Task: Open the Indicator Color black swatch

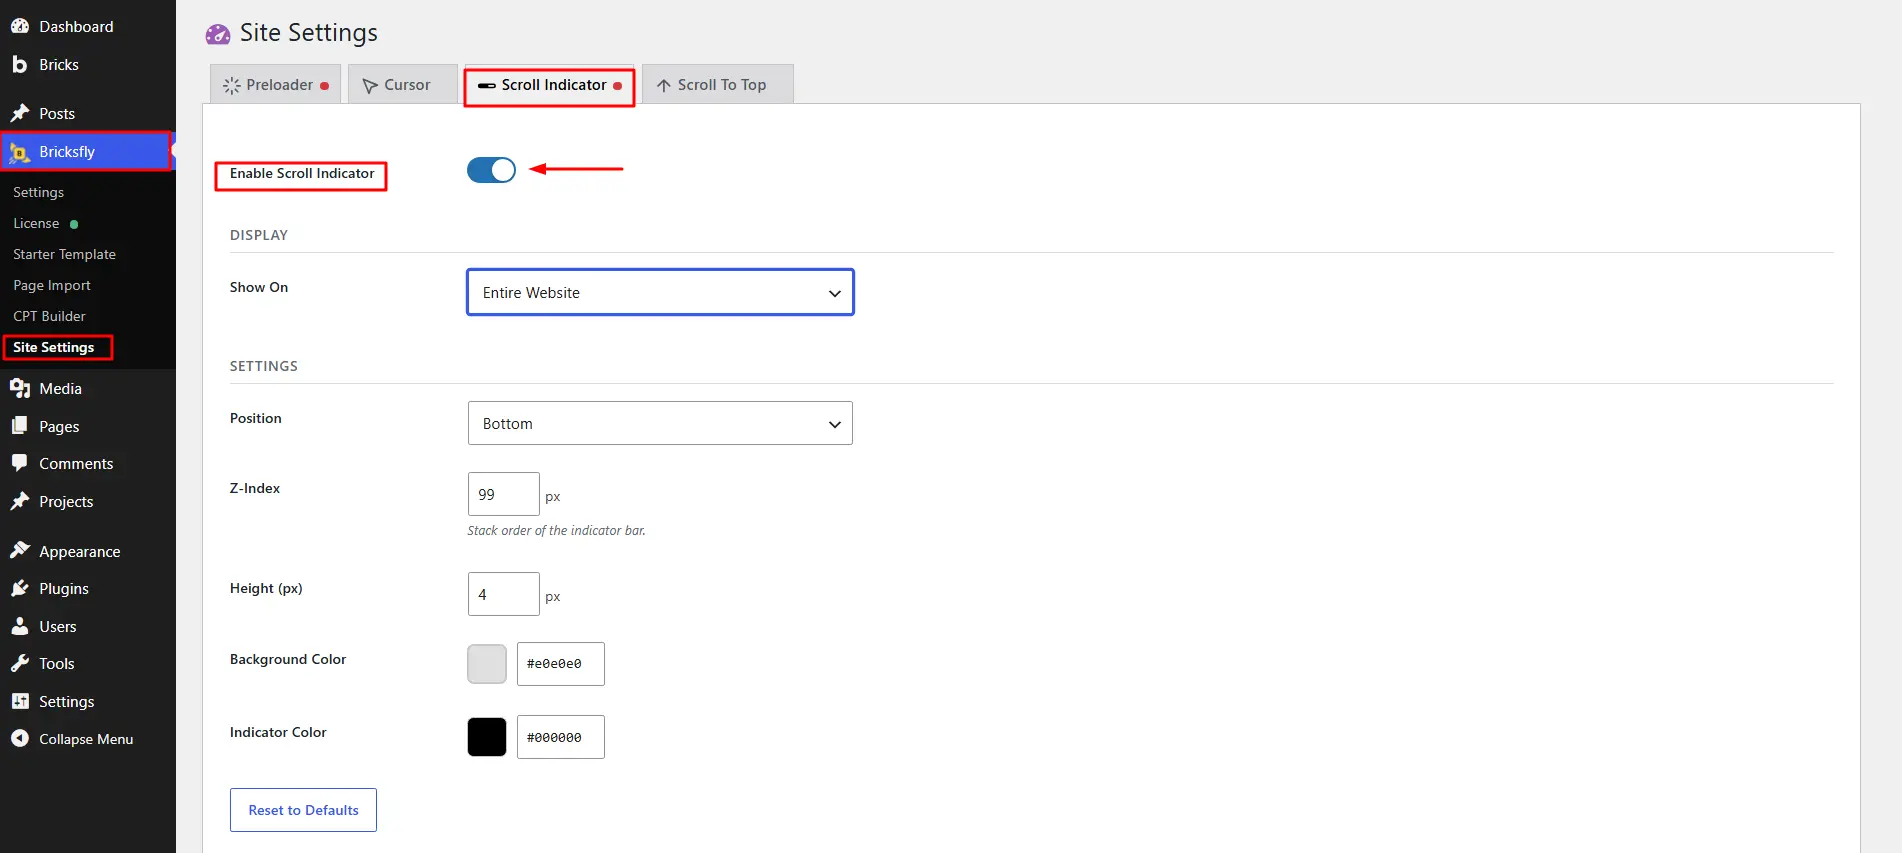Action: coord(487,737)
